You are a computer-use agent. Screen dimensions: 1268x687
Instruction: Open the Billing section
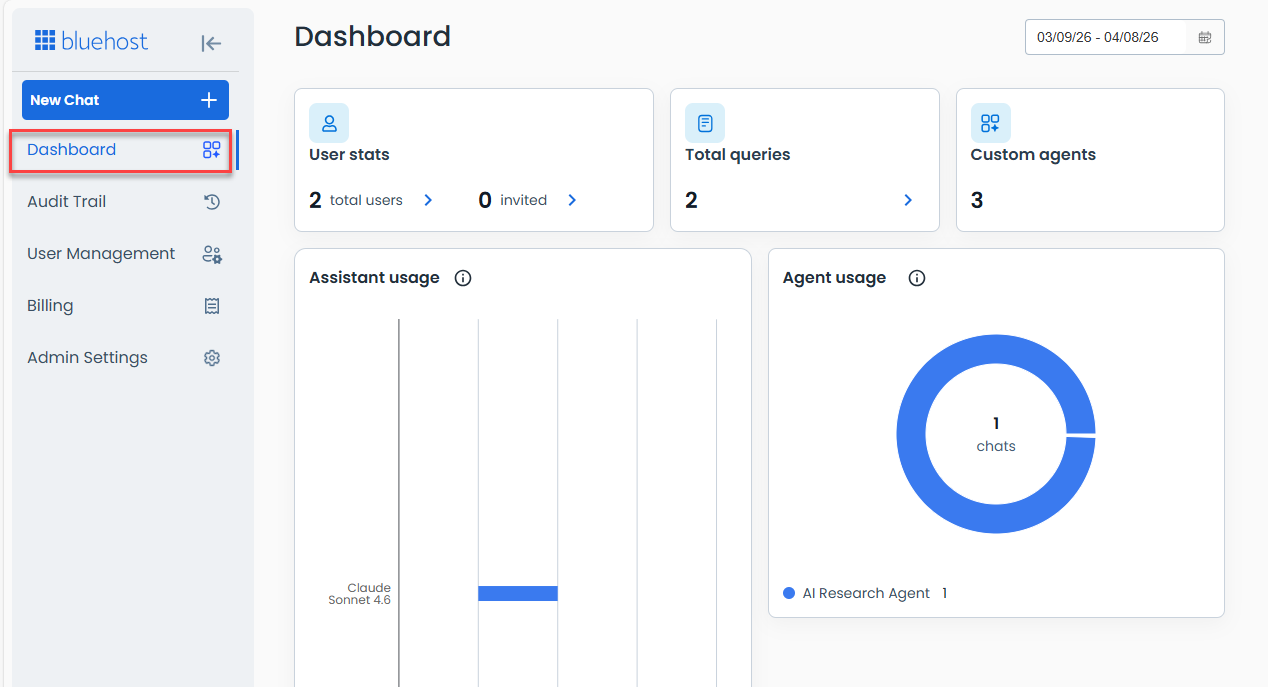point(125,306)
